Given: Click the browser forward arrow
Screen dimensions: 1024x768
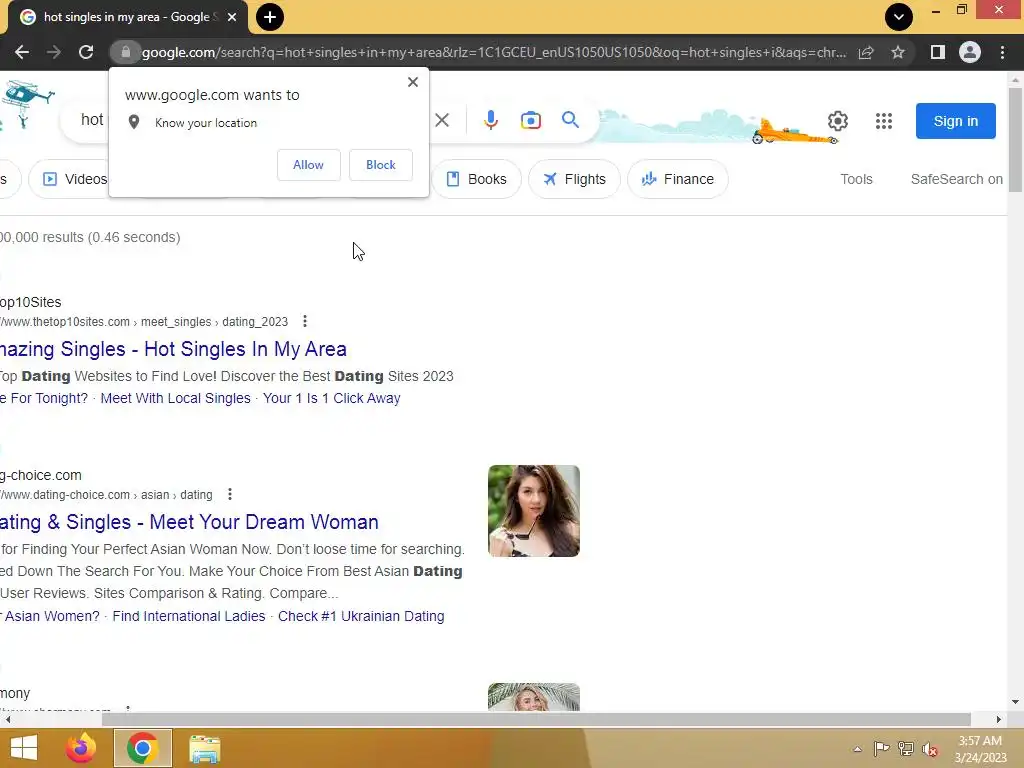Looking at the screenshot, I should pos(54,52).
